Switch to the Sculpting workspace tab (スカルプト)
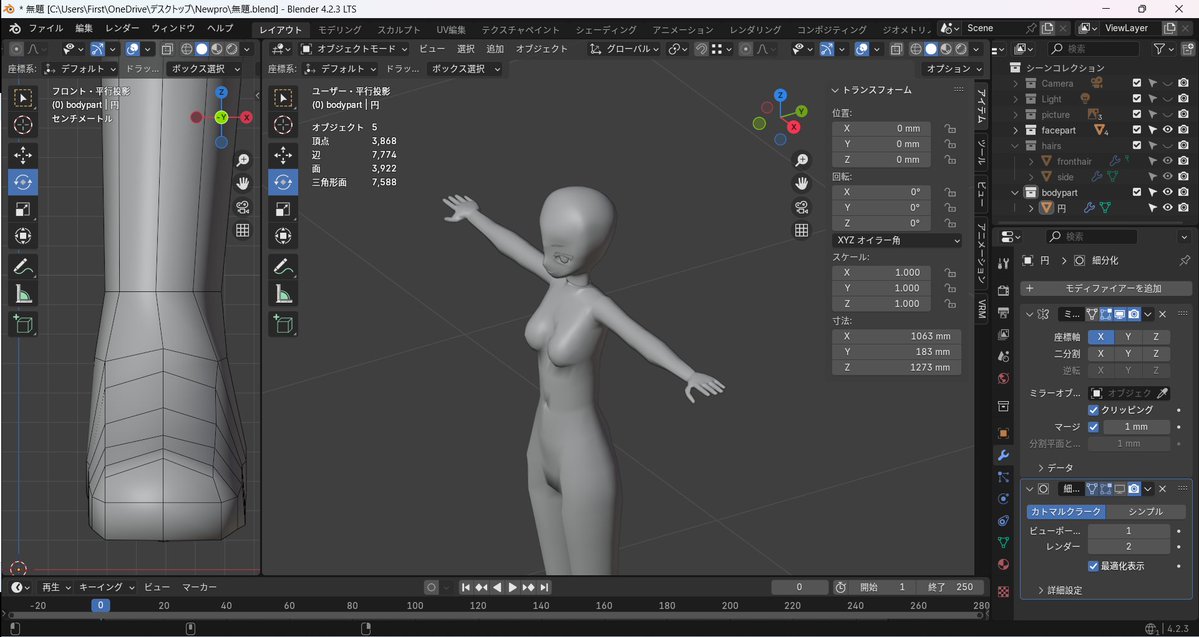The height and width of the screenshot is (637, 1199). [398, 30]
